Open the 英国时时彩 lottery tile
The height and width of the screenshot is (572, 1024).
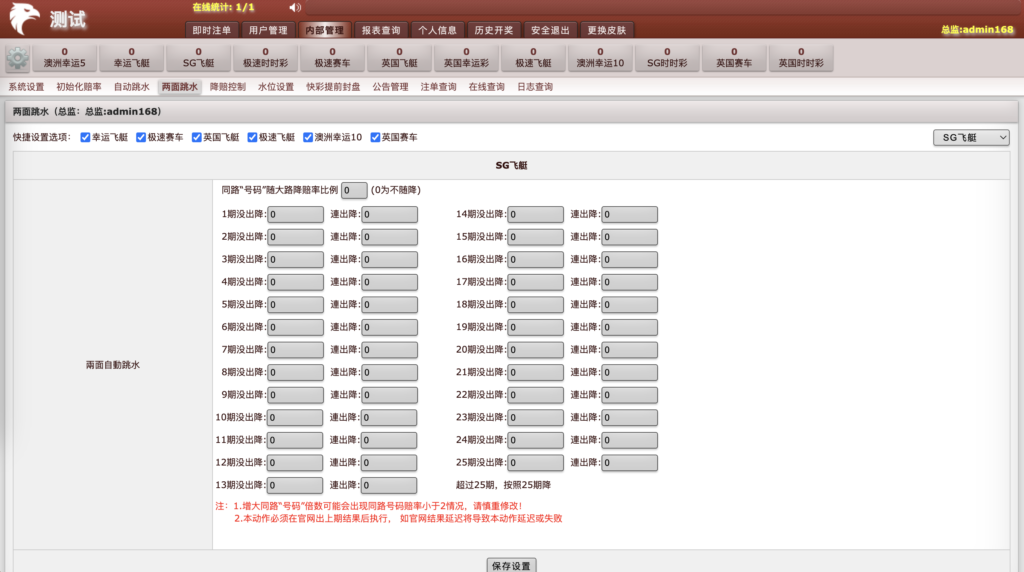[801, 58]
